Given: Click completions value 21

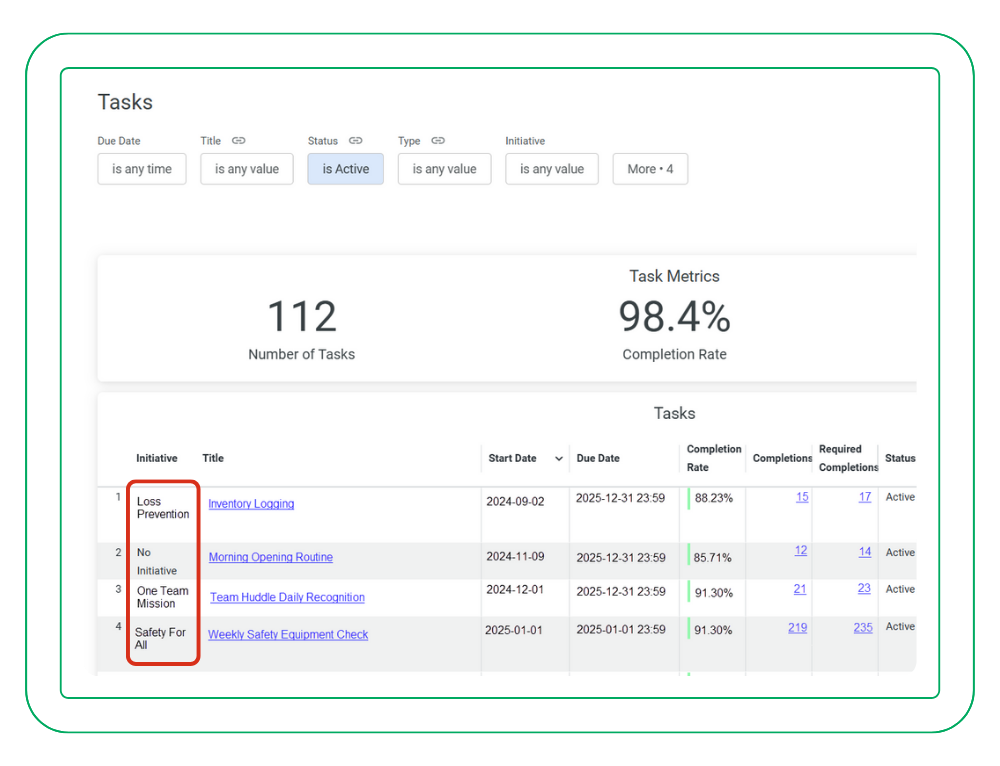Looking at the screenshot, I should pos(800,589).
